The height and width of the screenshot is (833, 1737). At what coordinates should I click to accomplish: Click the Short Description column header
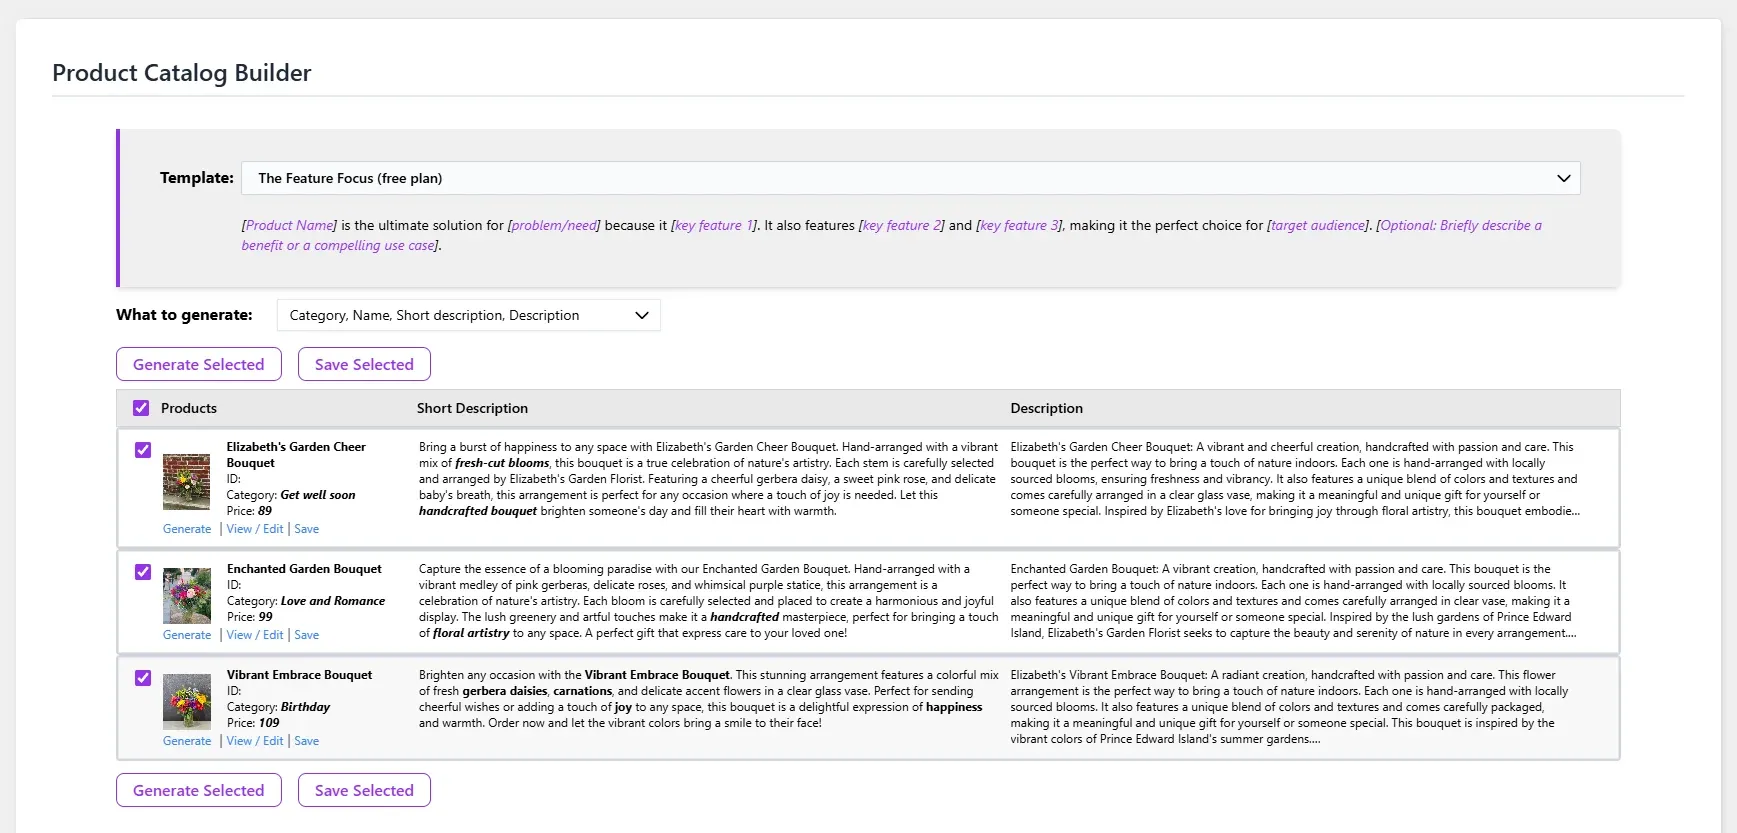point(472,408)
